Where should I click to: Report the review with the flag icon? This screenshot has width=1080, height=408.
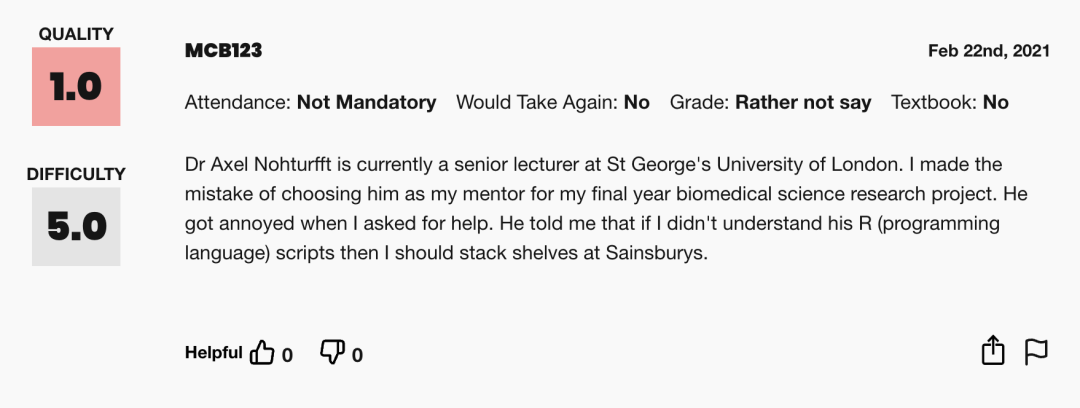click(1036, 351)
